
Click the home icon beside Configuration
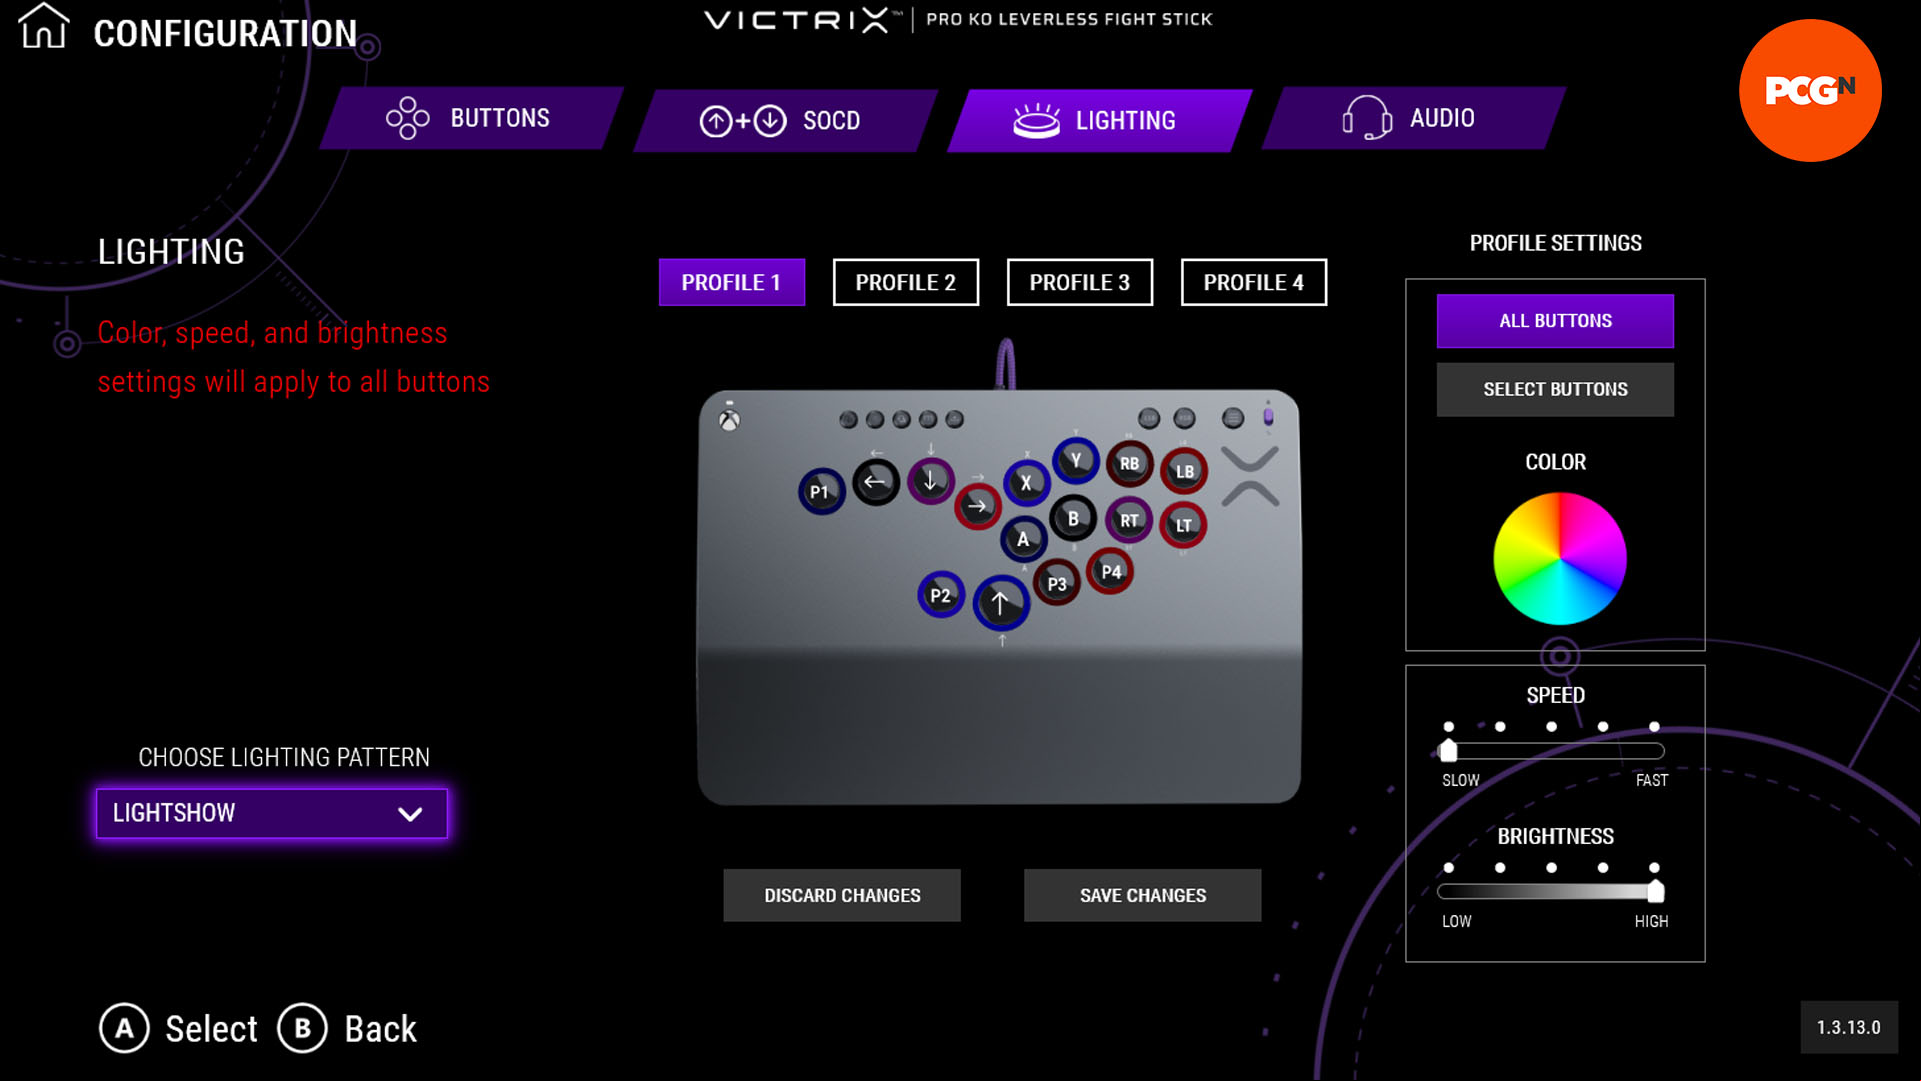pos(44,26)
